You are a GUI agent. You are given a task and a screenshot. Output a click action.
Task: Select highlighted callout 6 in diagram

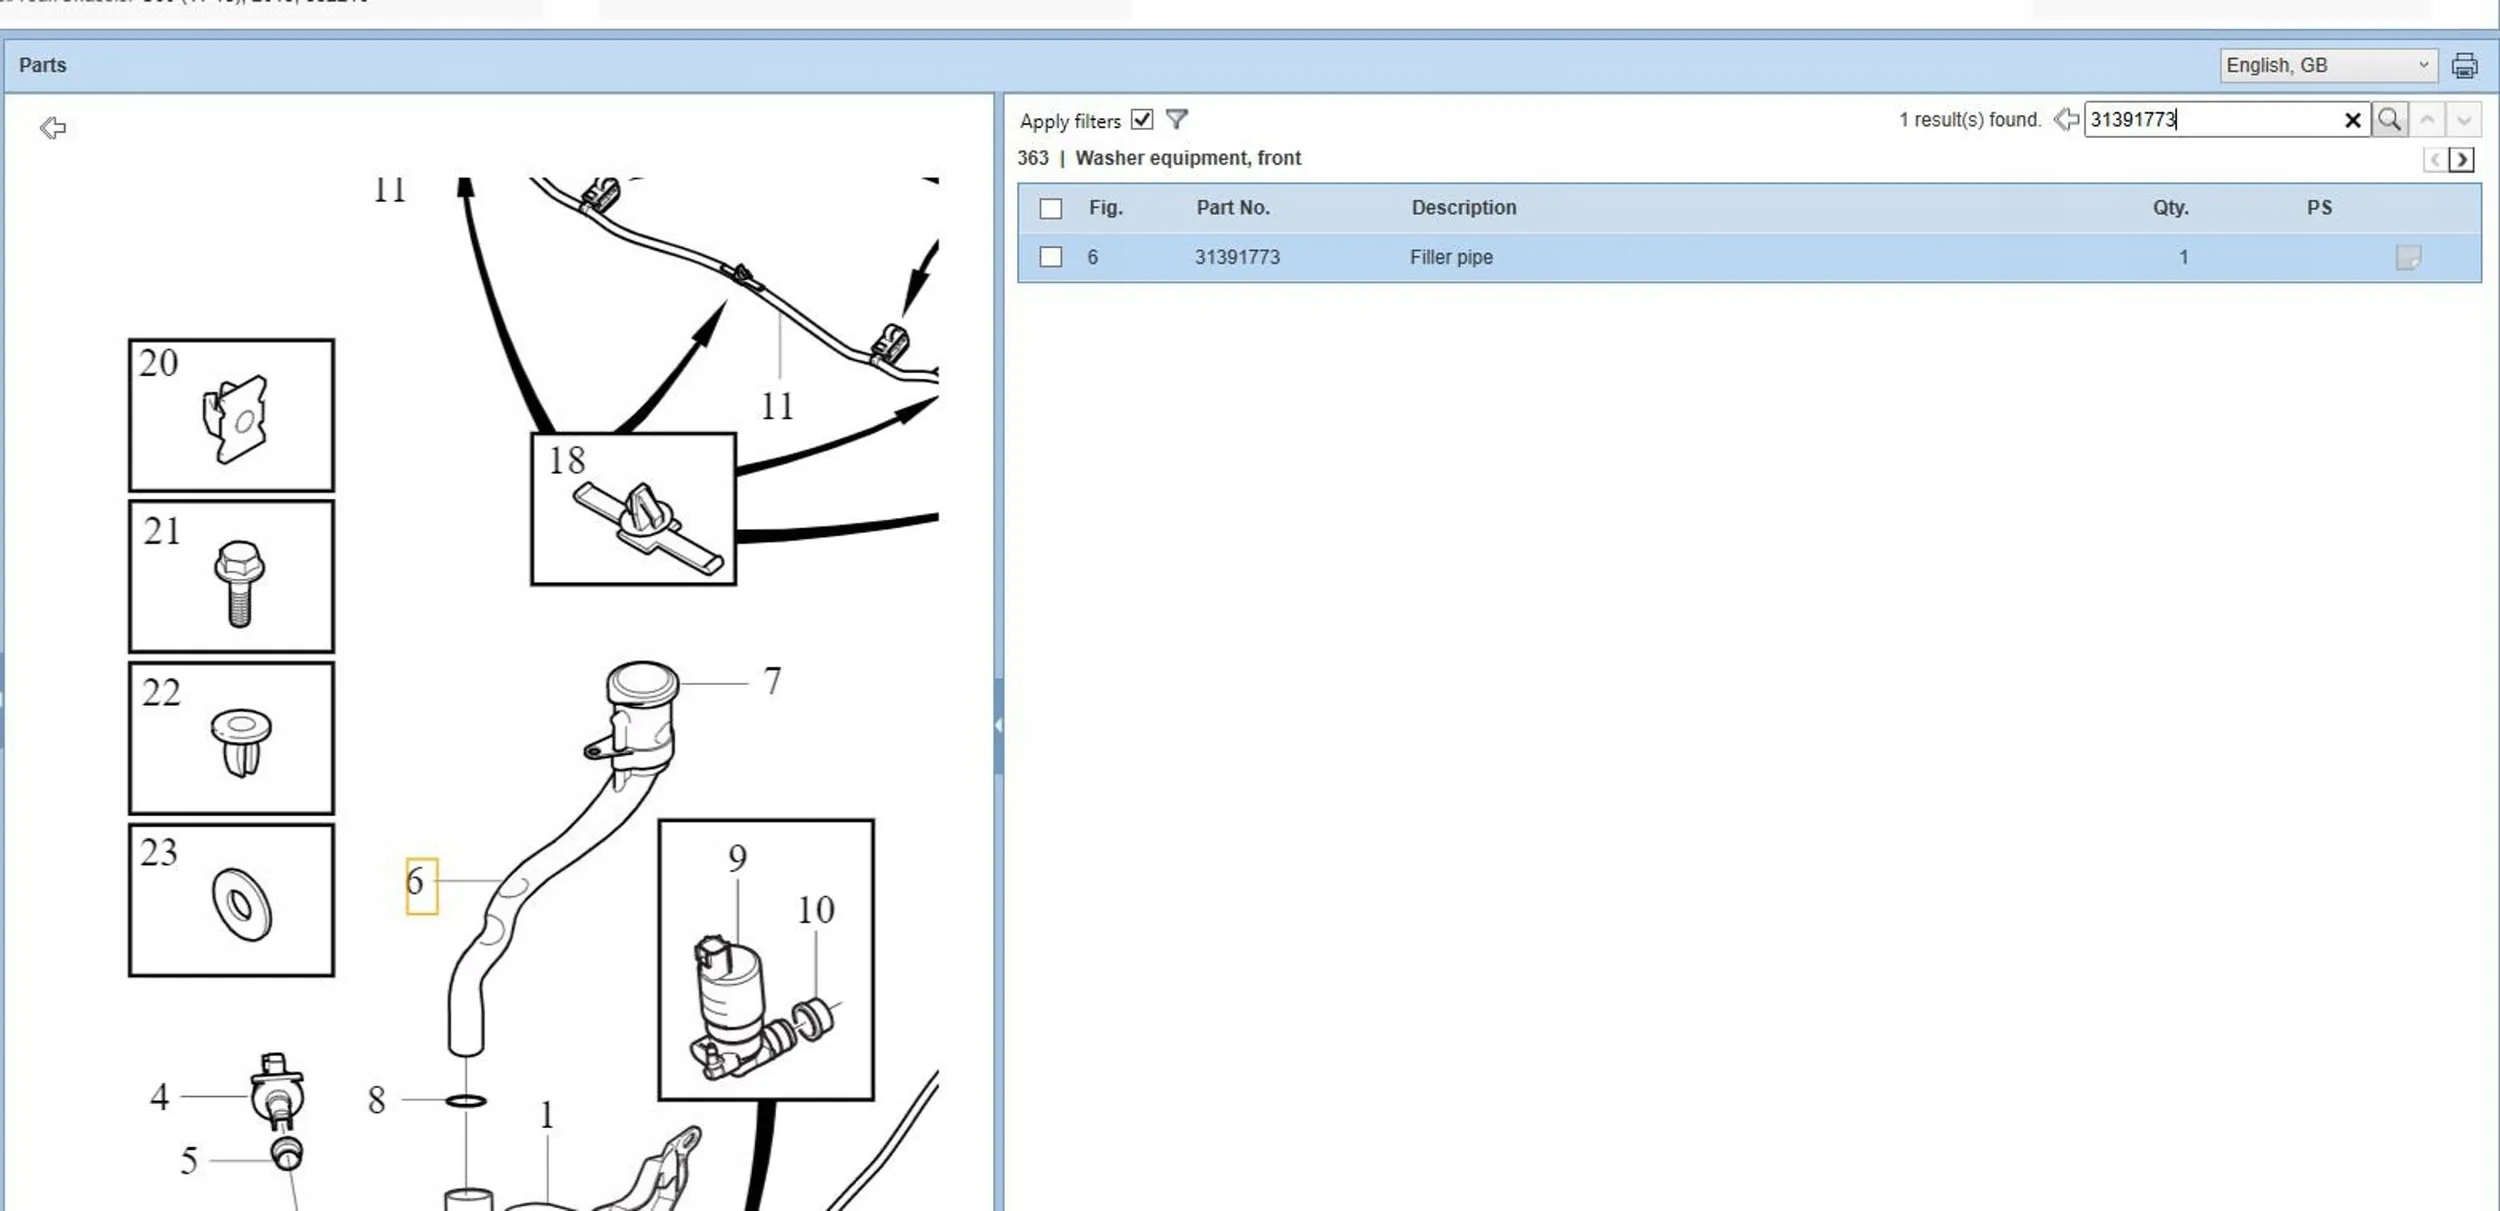point(420,885)
